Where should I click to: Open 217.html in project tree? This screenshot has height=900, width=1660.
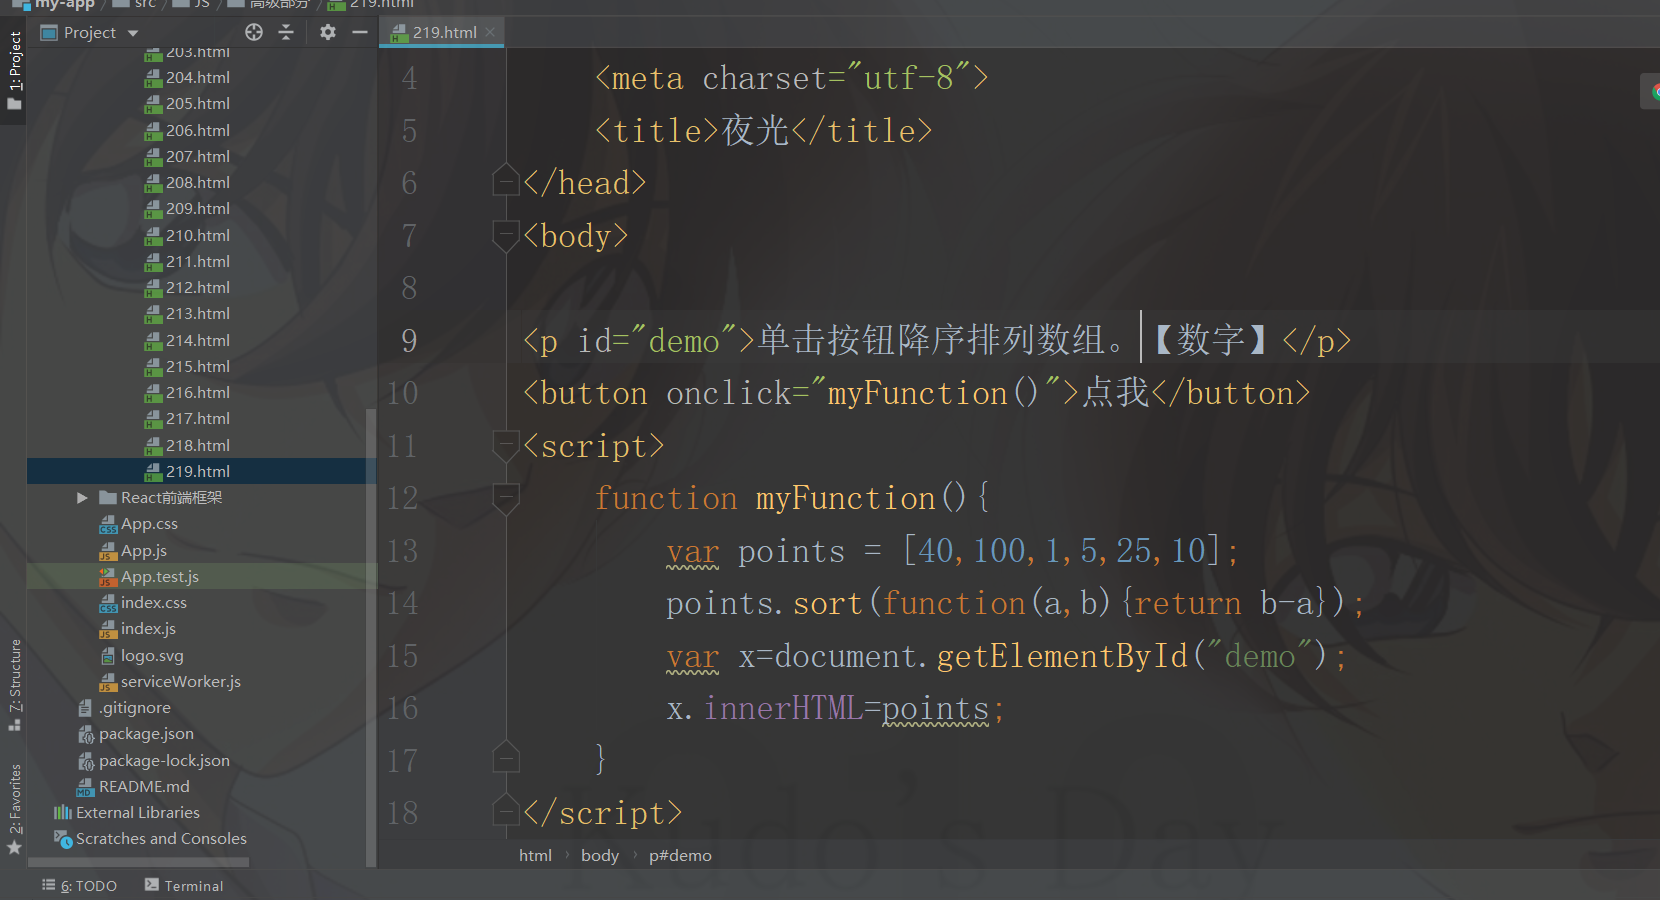(x=188, y=419)
